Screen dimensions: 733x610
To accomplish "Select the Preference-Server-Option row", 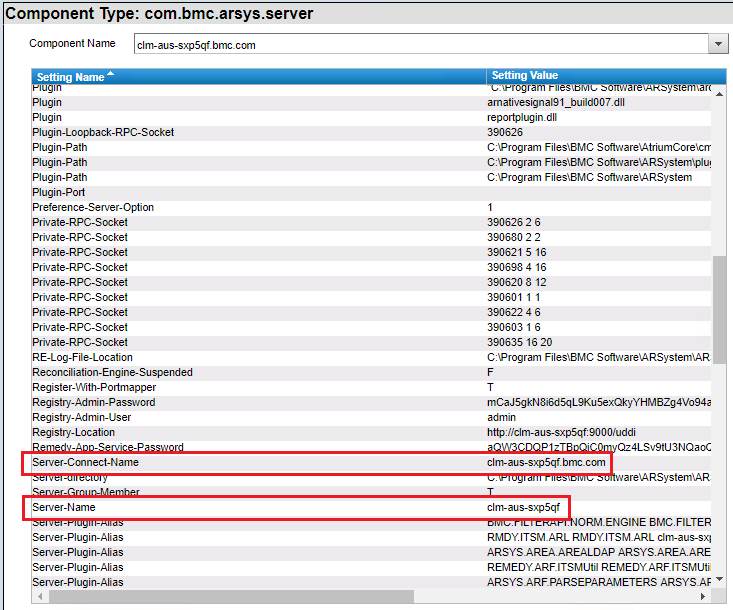I will coord(372,207).
